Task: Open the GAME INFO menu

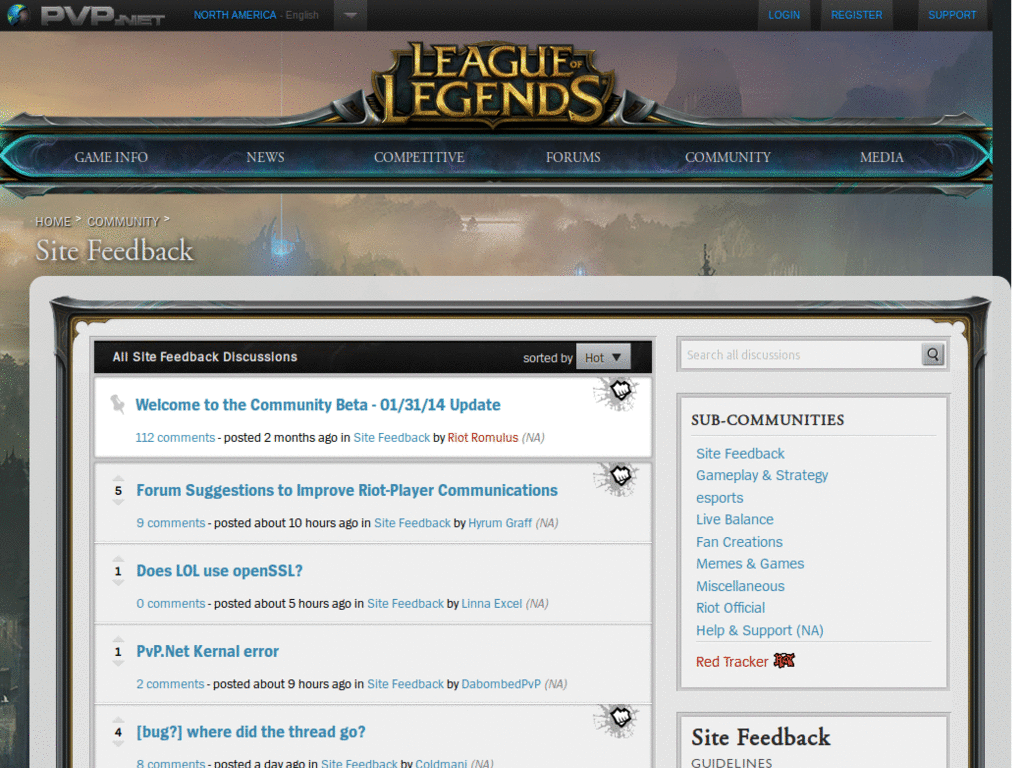Action: (111, 157)
